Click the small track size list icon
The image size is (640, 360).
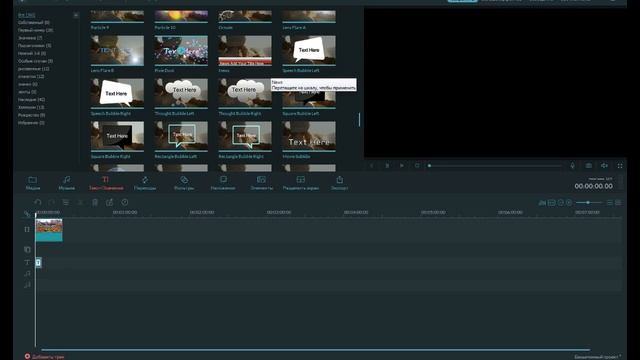pyautogui.click(x=609, y=202)
